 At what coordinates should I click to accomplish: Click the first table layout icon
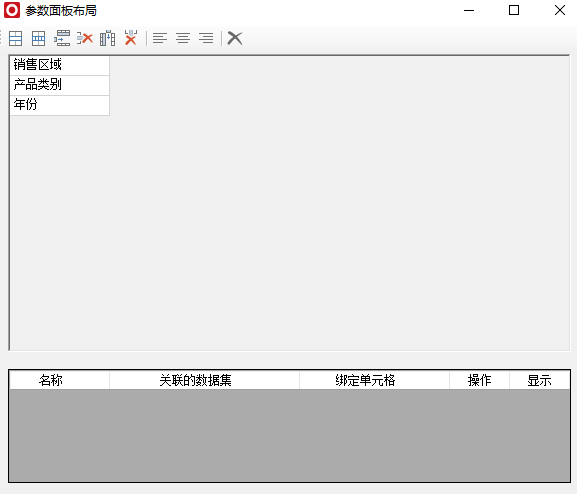(x=15, y=38)
